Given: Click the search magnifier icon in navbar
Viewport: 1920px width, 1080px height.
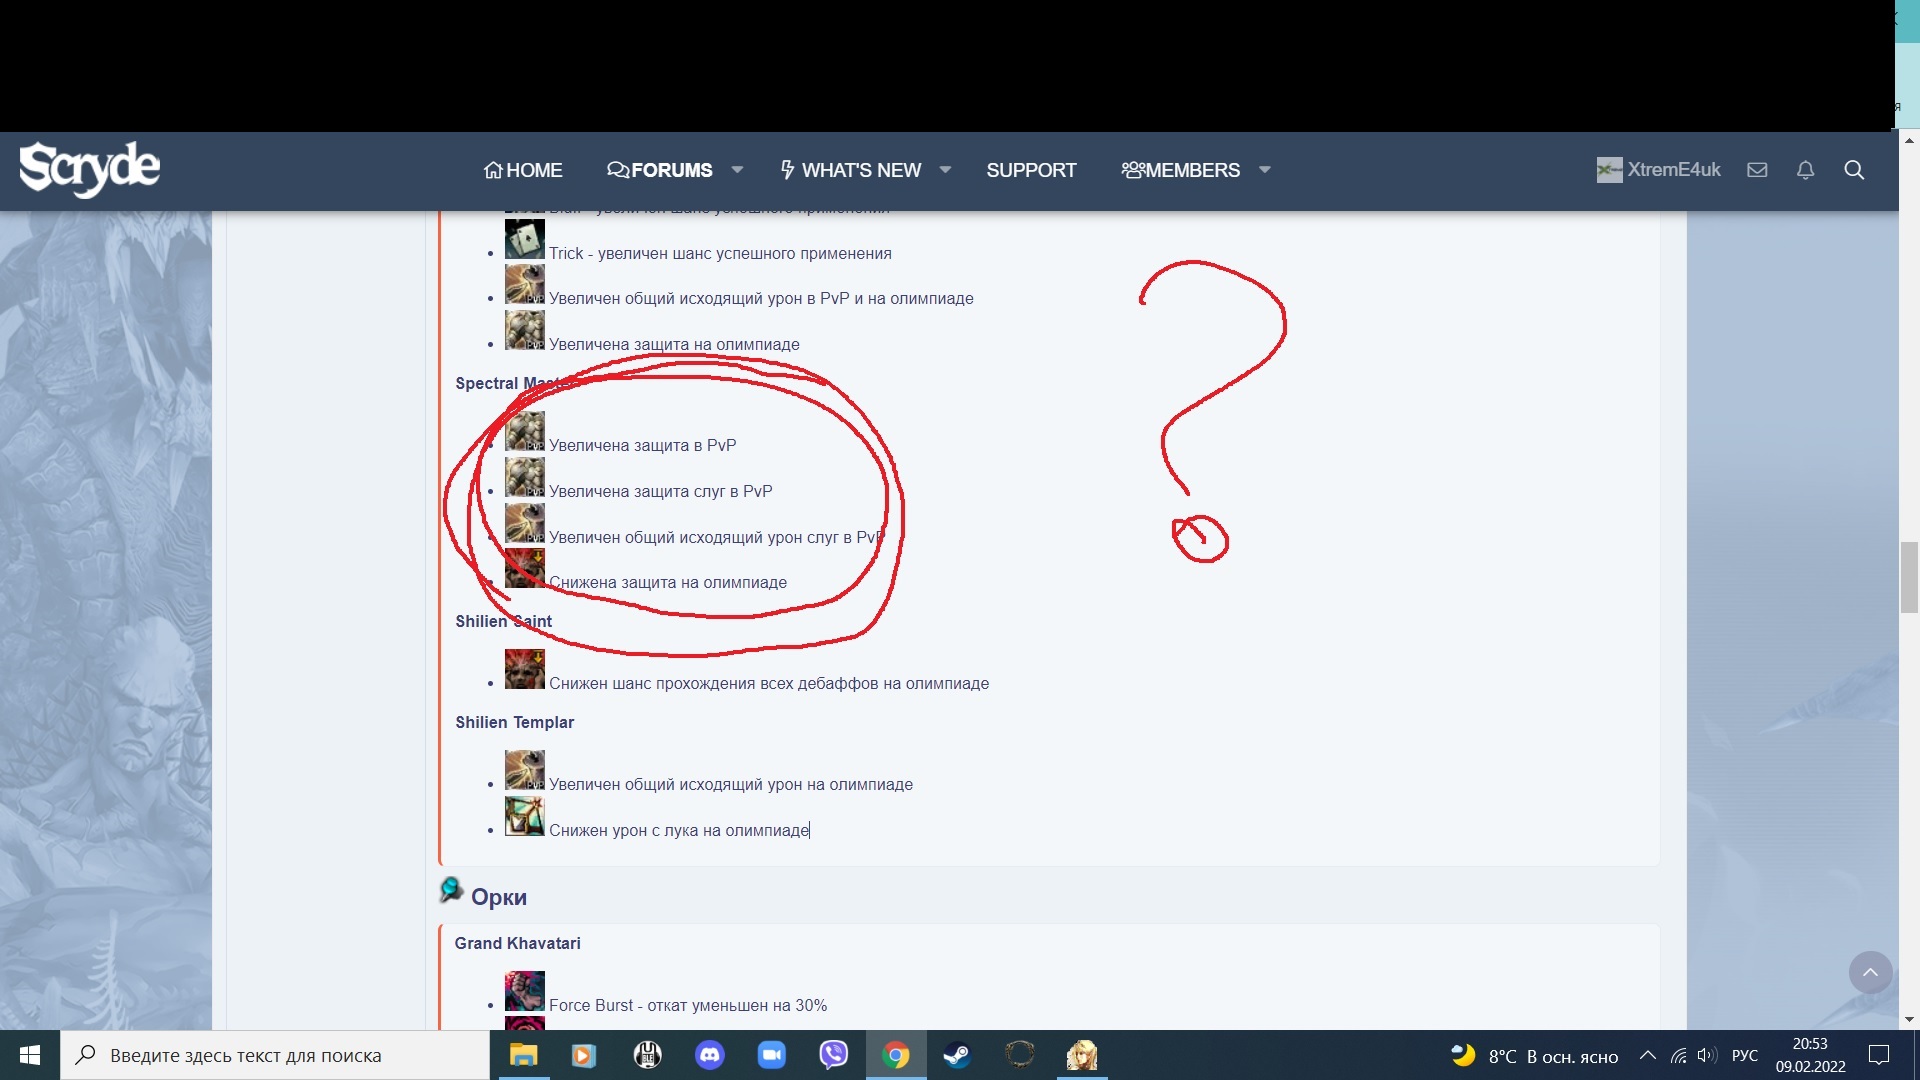Looking at the screenshot, I should (x=1854, y=170).
